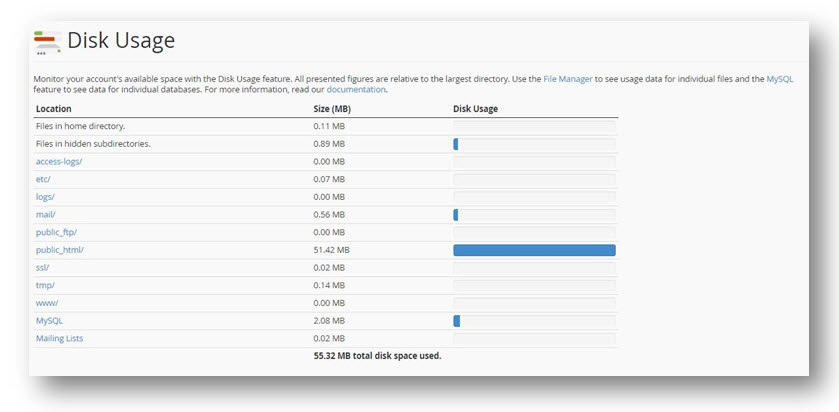Click the Disk Usage page title
Viewport: 839px width, 412px height.
121,41
